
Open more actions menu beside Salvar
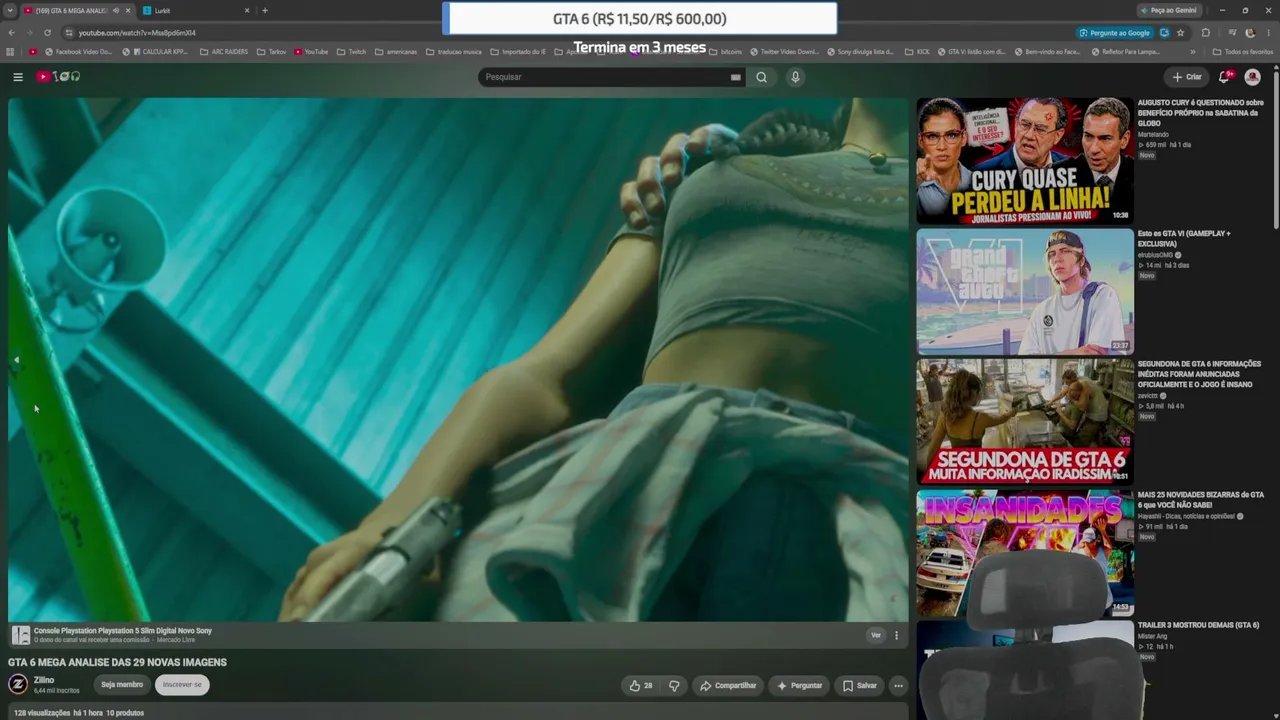pos(898,686)
